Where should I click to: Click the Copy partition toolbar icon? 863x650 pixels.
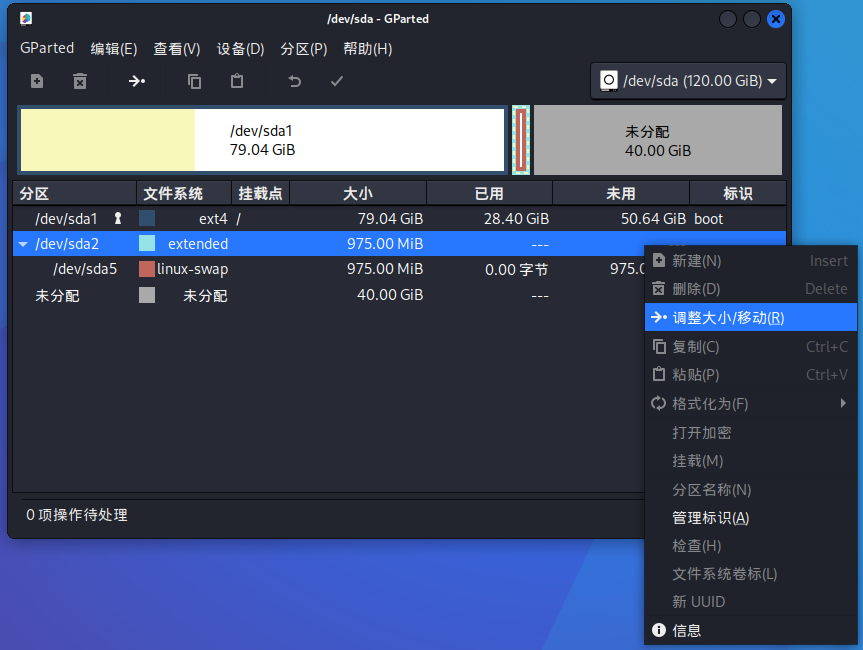(194, 81)
